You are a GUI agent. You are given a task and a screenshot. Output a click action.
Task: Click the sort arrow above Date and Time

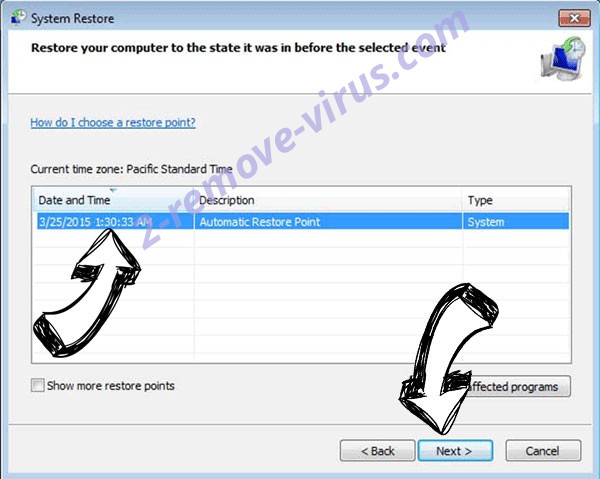coord(113,190)
